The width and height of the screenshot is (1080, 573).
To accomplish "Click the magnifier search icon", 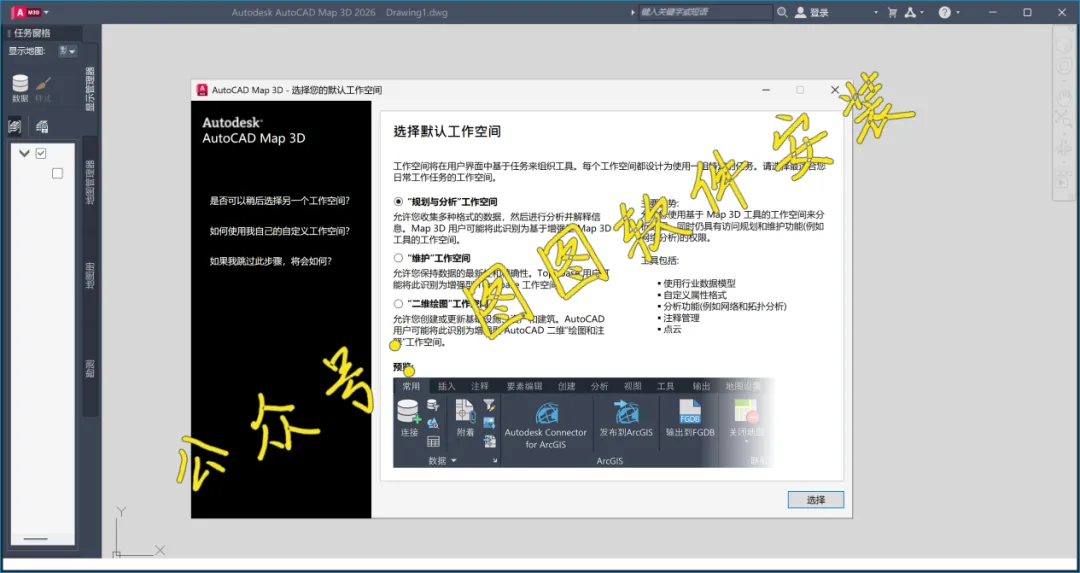I will [782, 12].
